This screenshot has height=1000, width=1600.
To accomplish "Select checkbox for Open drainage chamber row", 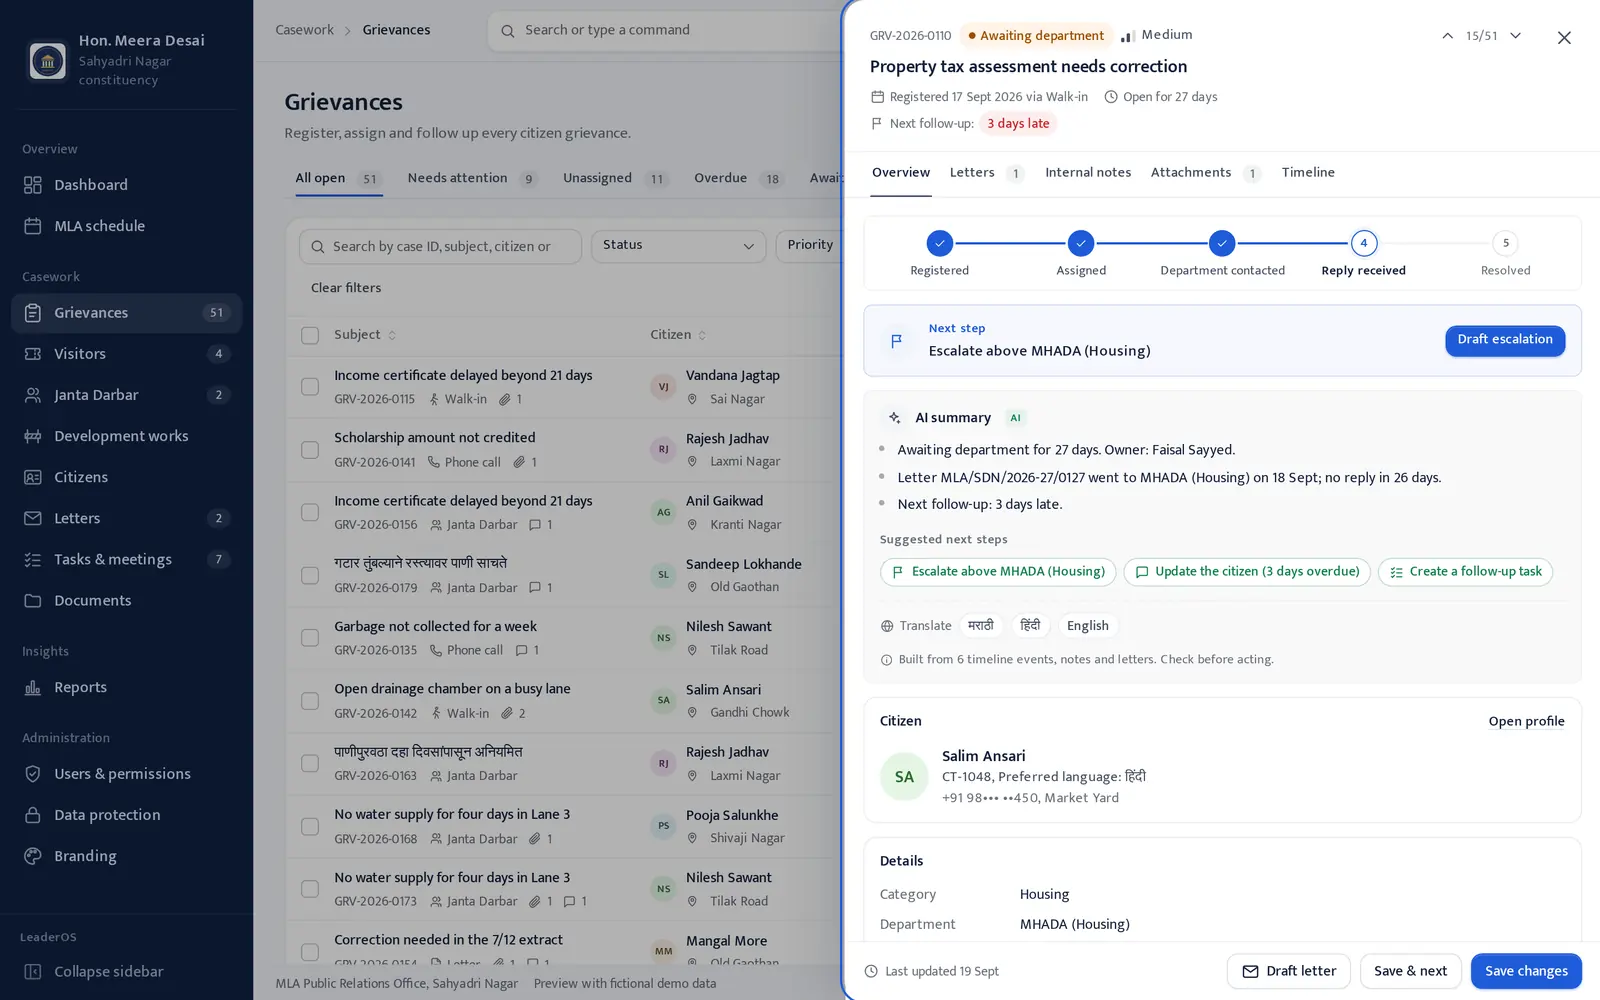I will (x=310, y=701).
